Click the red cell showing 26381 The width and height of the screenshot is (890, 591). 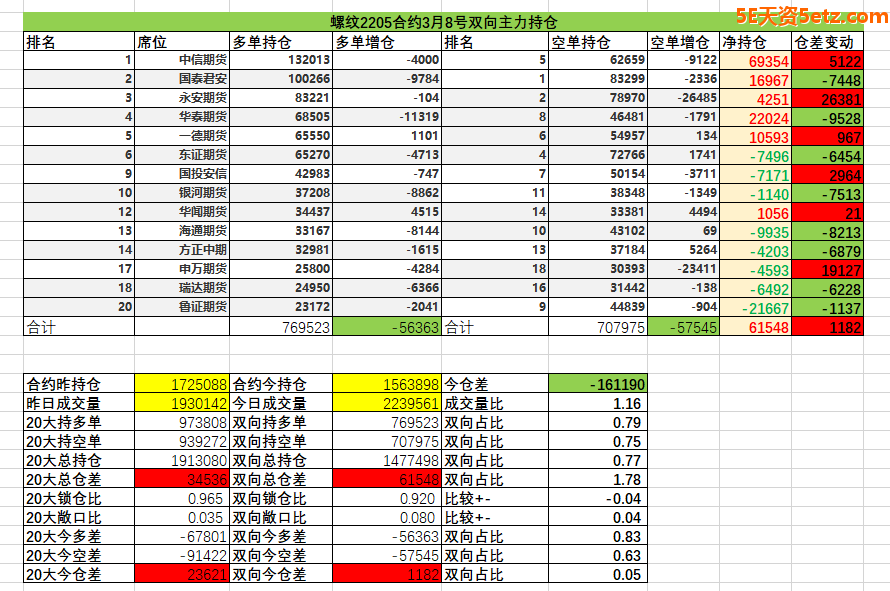coord(826,99)
